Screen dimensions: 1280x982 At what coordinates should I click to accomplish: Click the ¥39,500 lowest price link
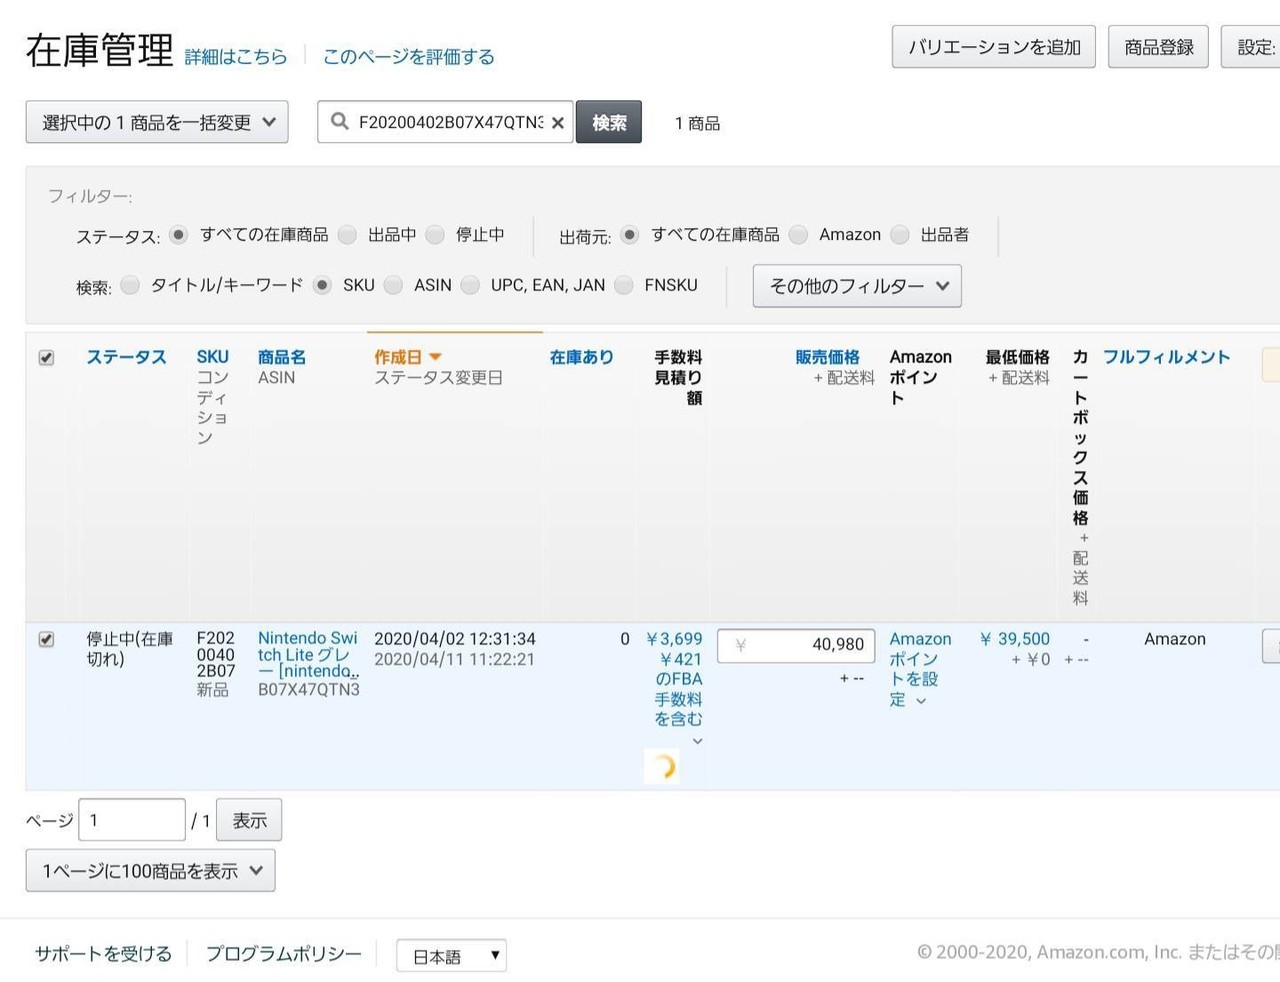click(1015, 639)
